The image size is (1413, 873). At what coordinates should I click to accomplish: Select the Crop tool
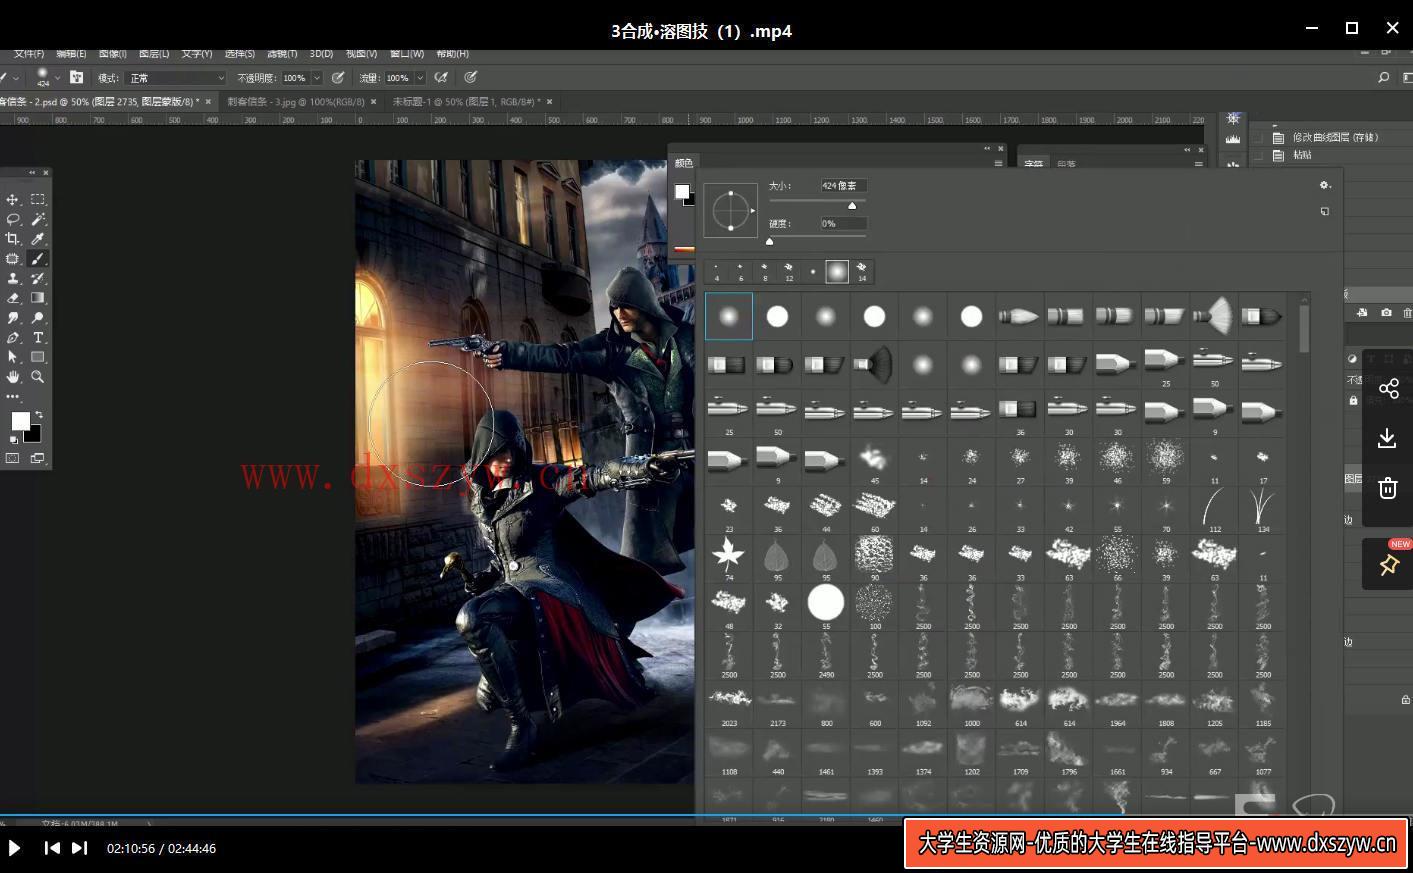click(x=13, y=239)
